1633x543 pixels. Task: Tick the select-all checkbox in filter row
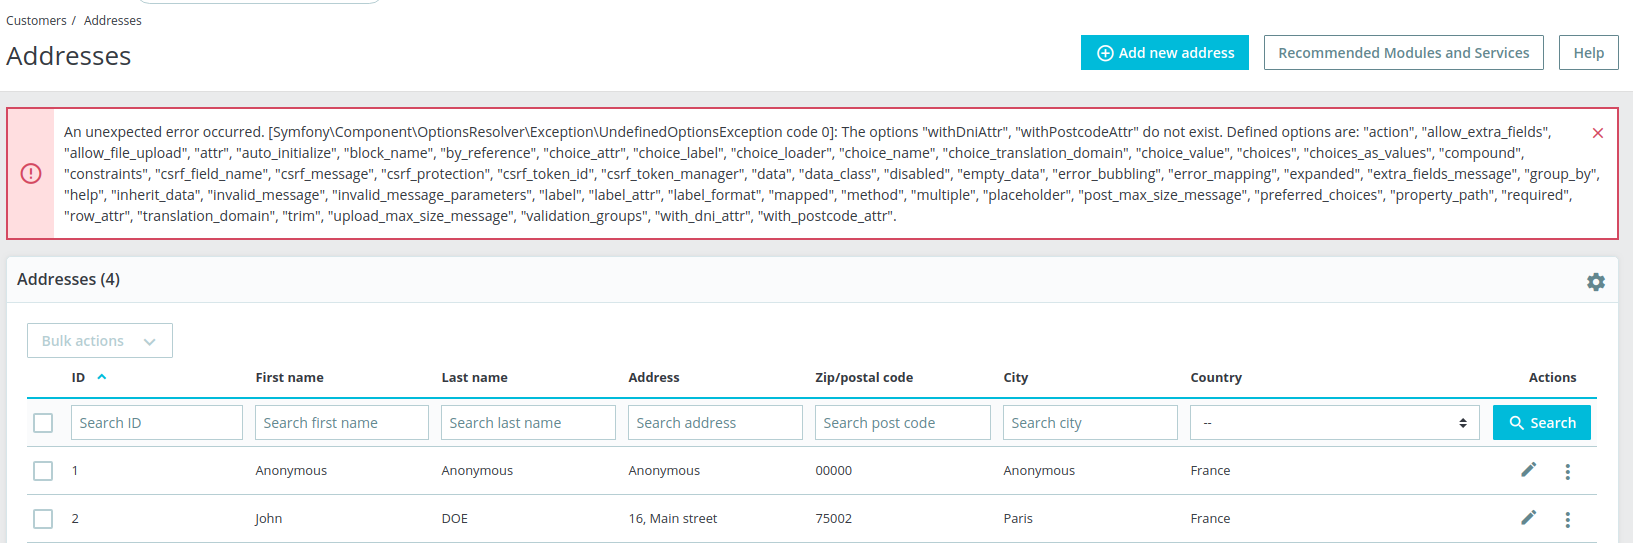coord(43,423)
